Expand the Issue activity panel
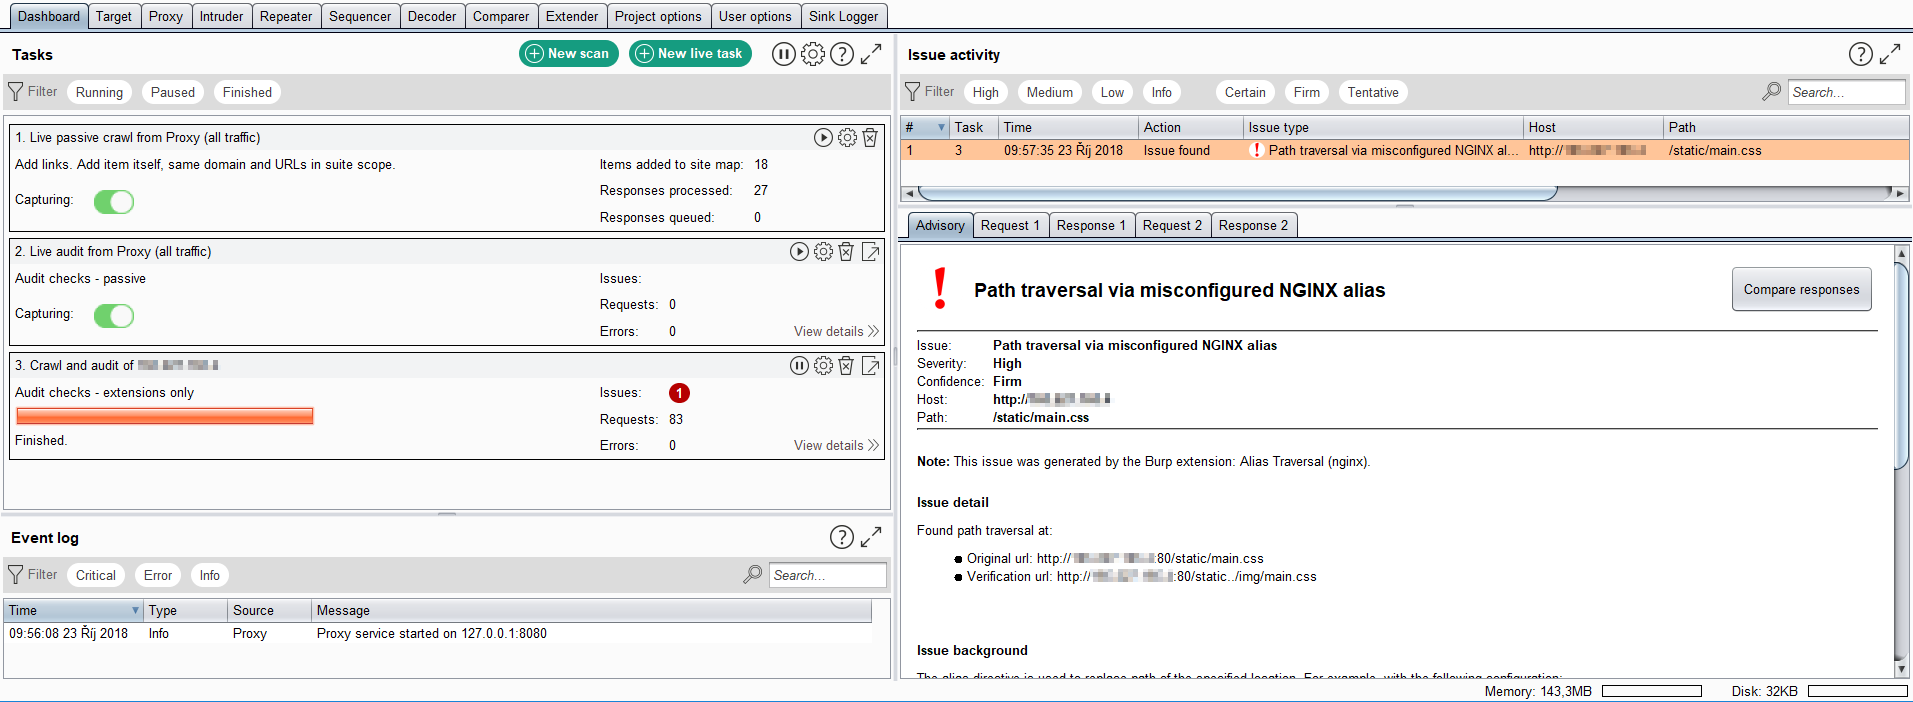Image resolution: width=1913 pixels, height=702 pixels. [1890, 54]
